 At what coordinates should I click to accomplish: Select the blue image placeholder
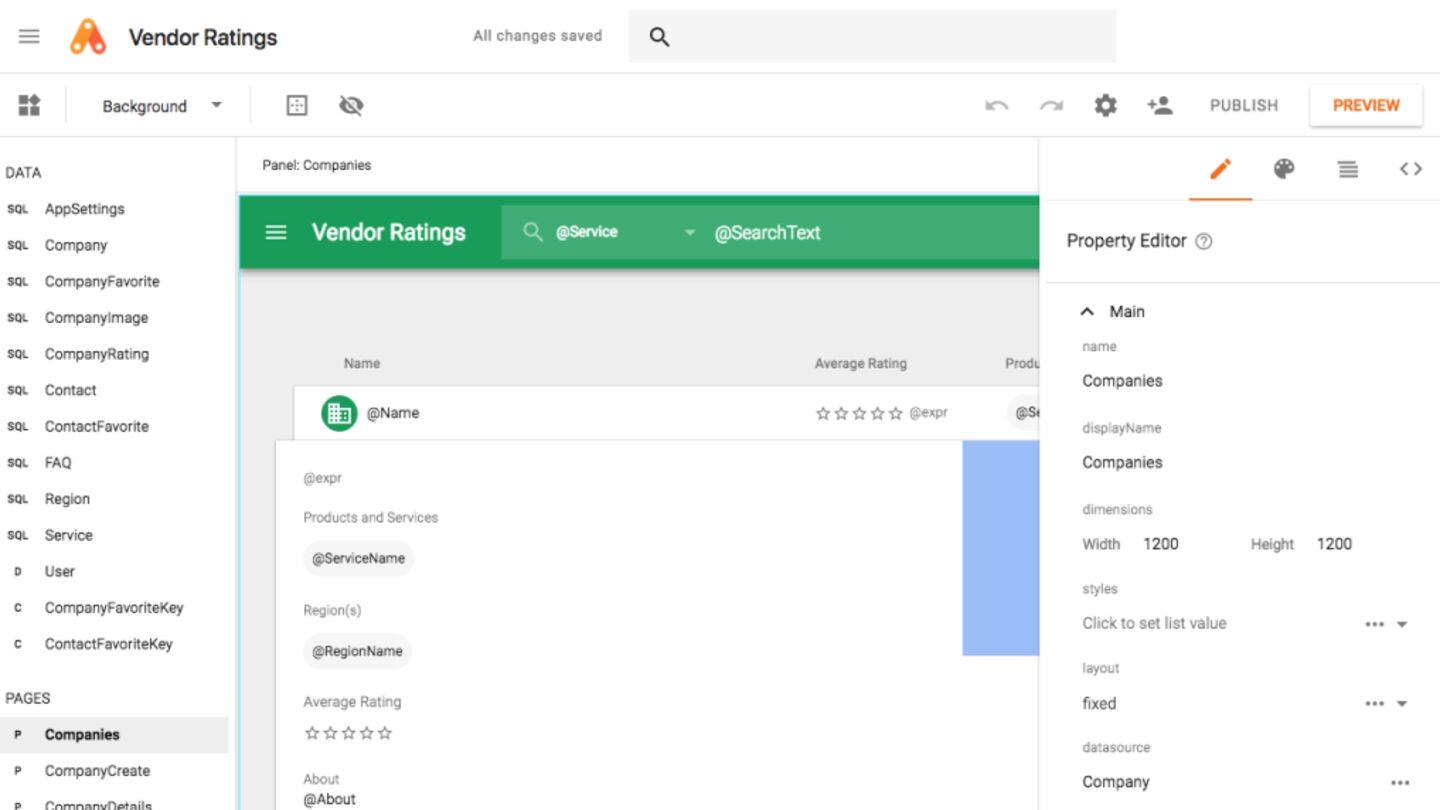pos(1001,548)
